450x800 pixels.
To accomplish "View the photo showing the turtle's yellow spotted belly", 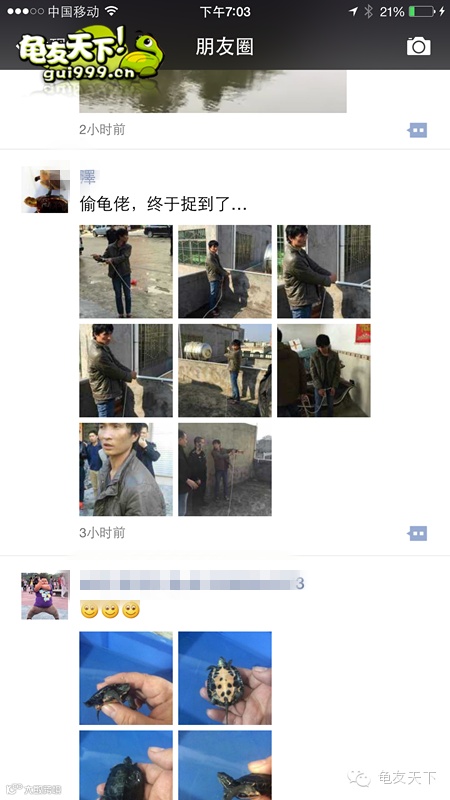I will pos(225,678).
